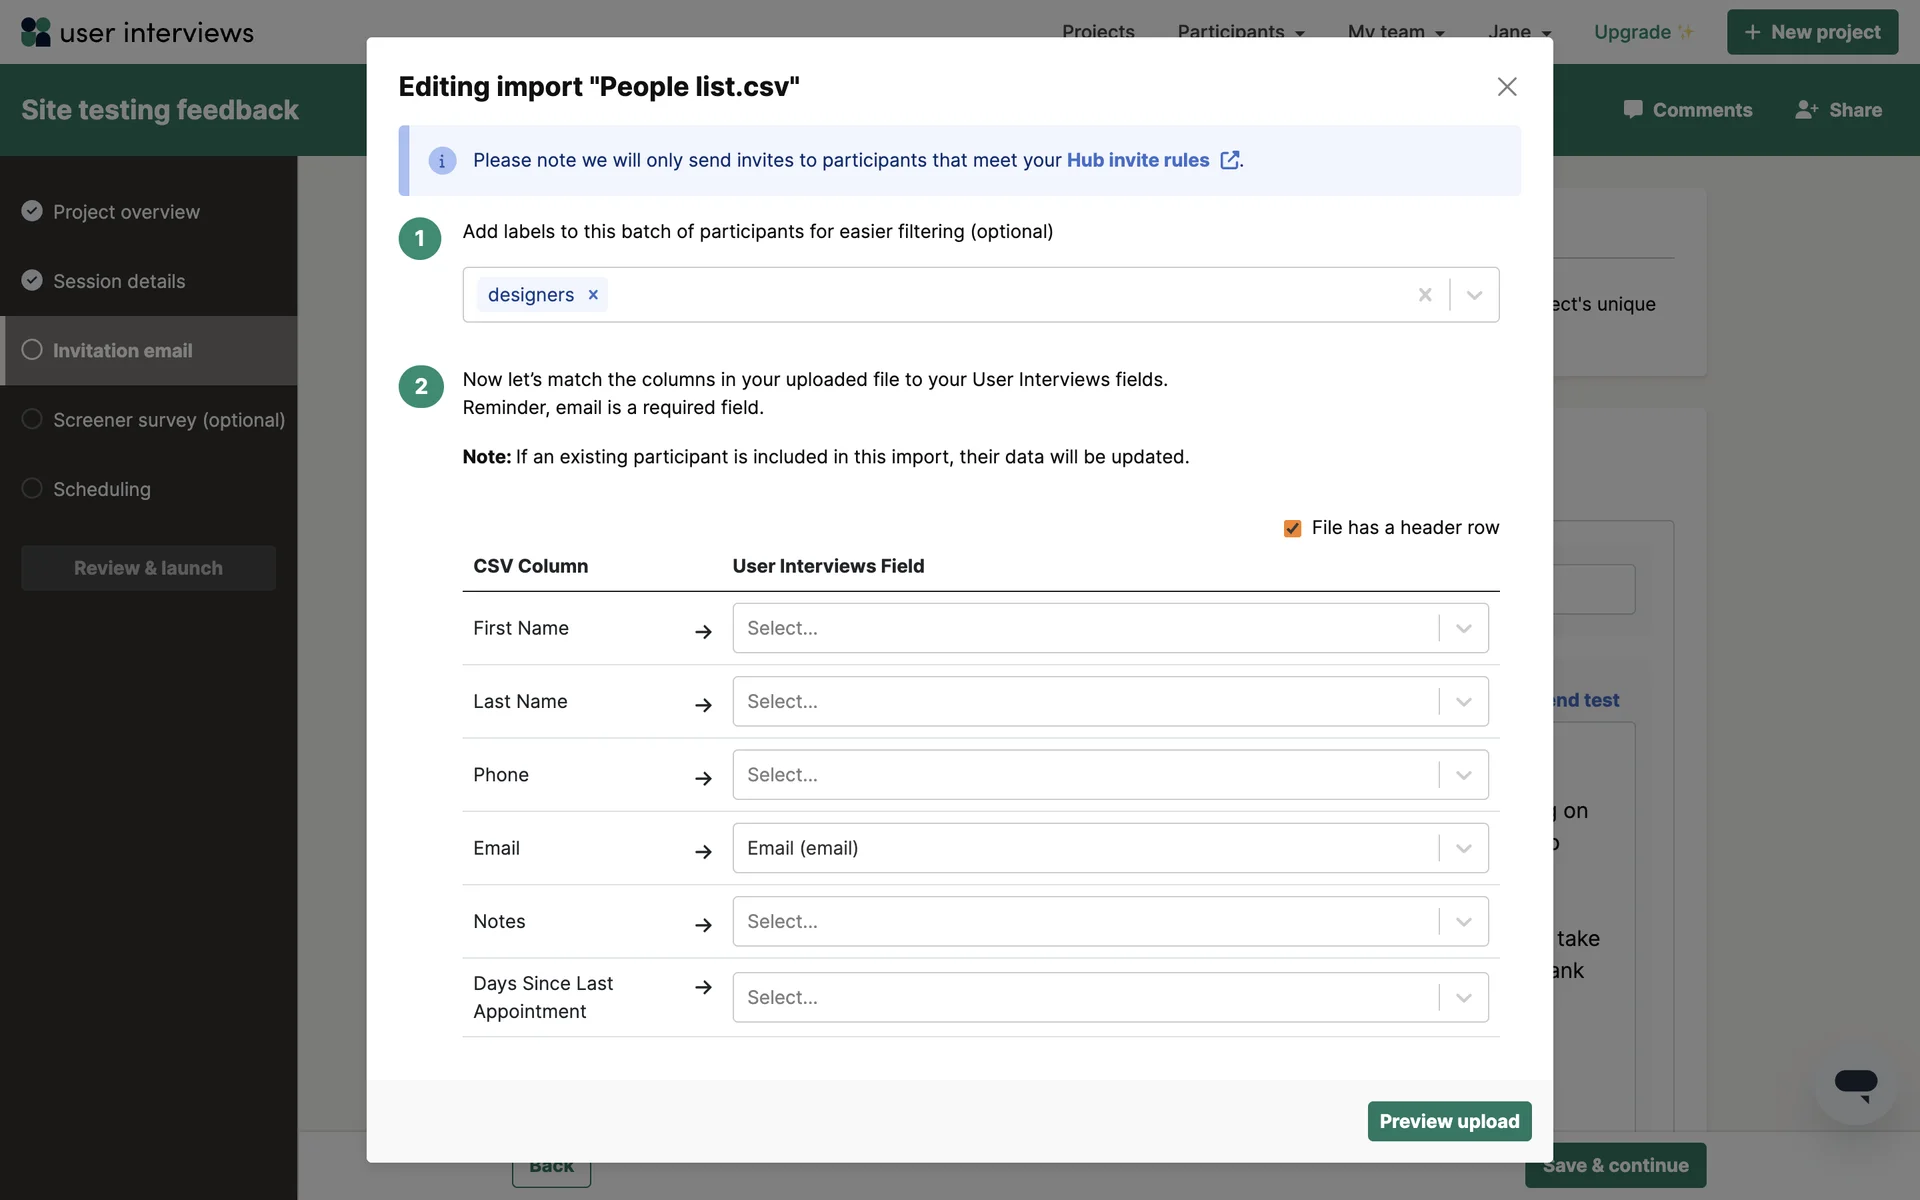The image size is (1920, 1200).
Task: Click the Share person icon
Action: (1806, 110)
